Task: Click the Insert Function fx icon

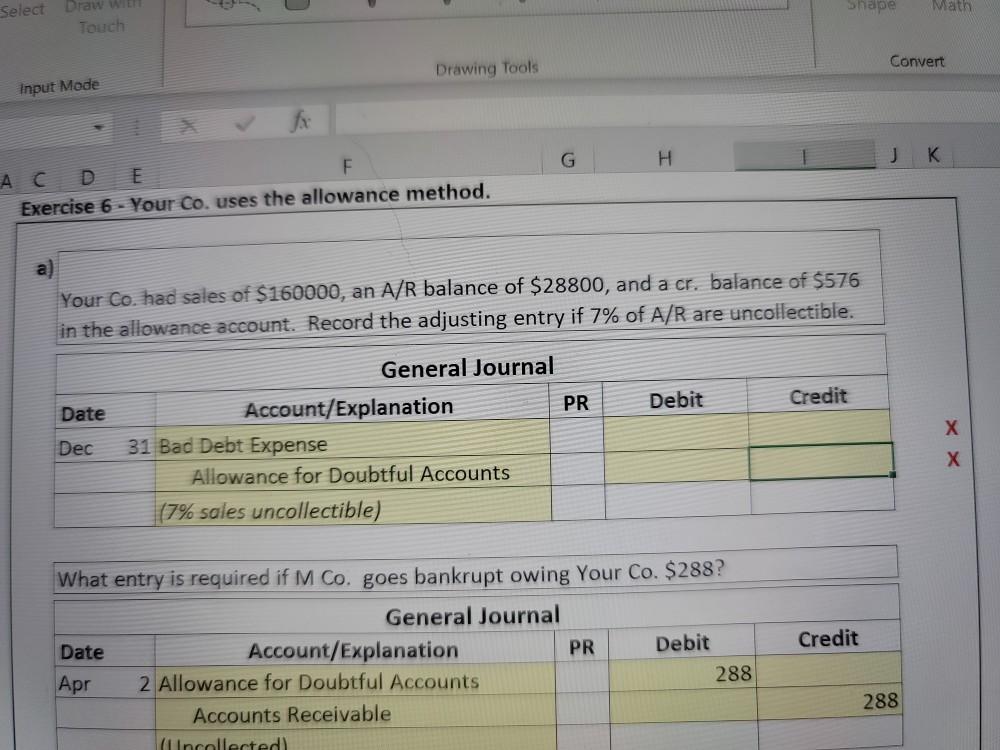Action: [300, 120]
